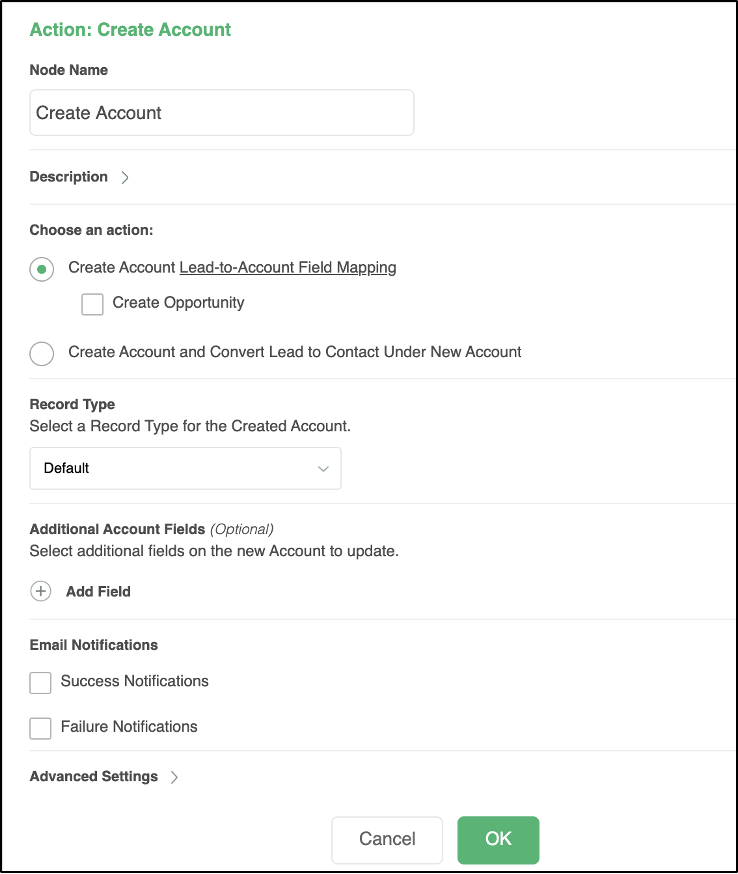Enable the Create Opportunity checkbox

coord(92,304)
